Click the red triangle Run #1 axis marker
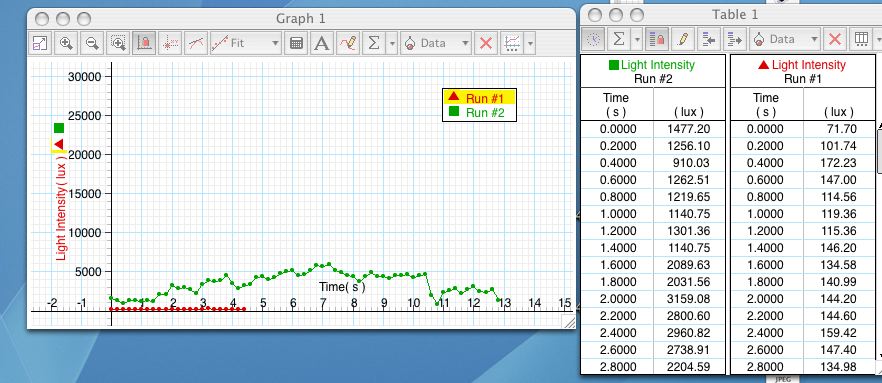 (x=58, y=145)
